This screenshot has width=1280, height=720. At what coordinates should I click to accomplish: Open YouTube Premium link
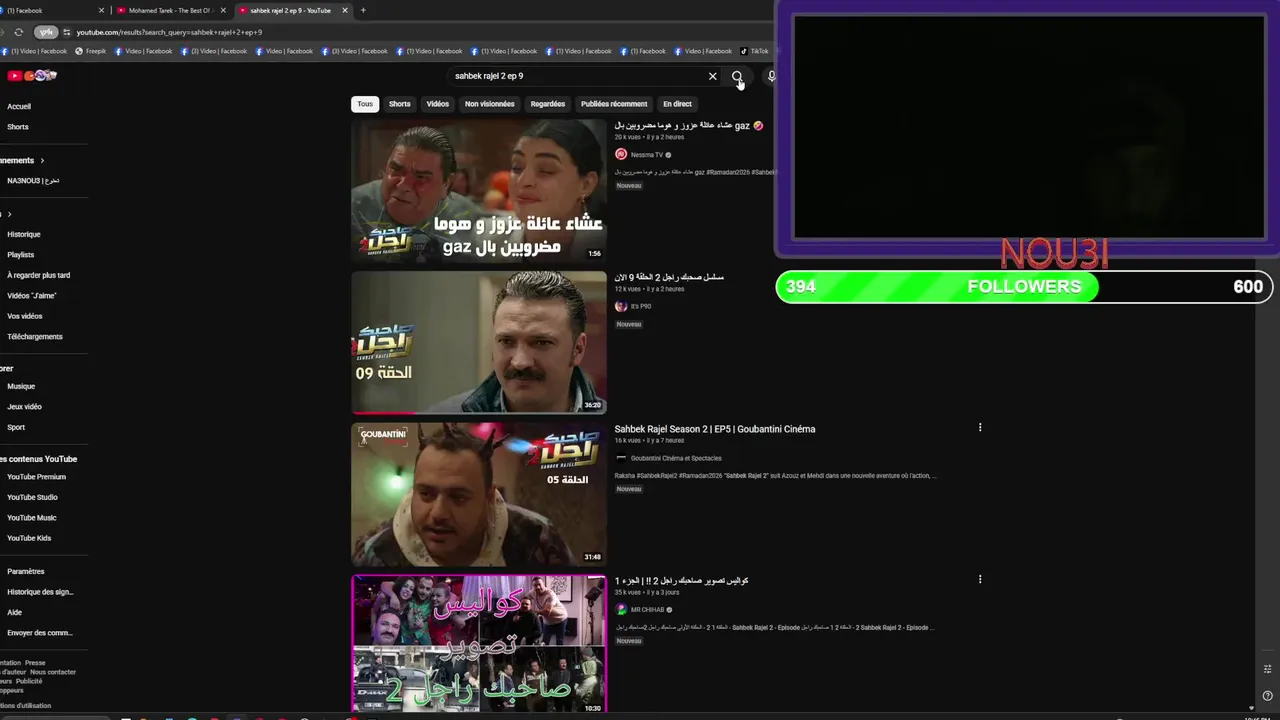[36, 477]
